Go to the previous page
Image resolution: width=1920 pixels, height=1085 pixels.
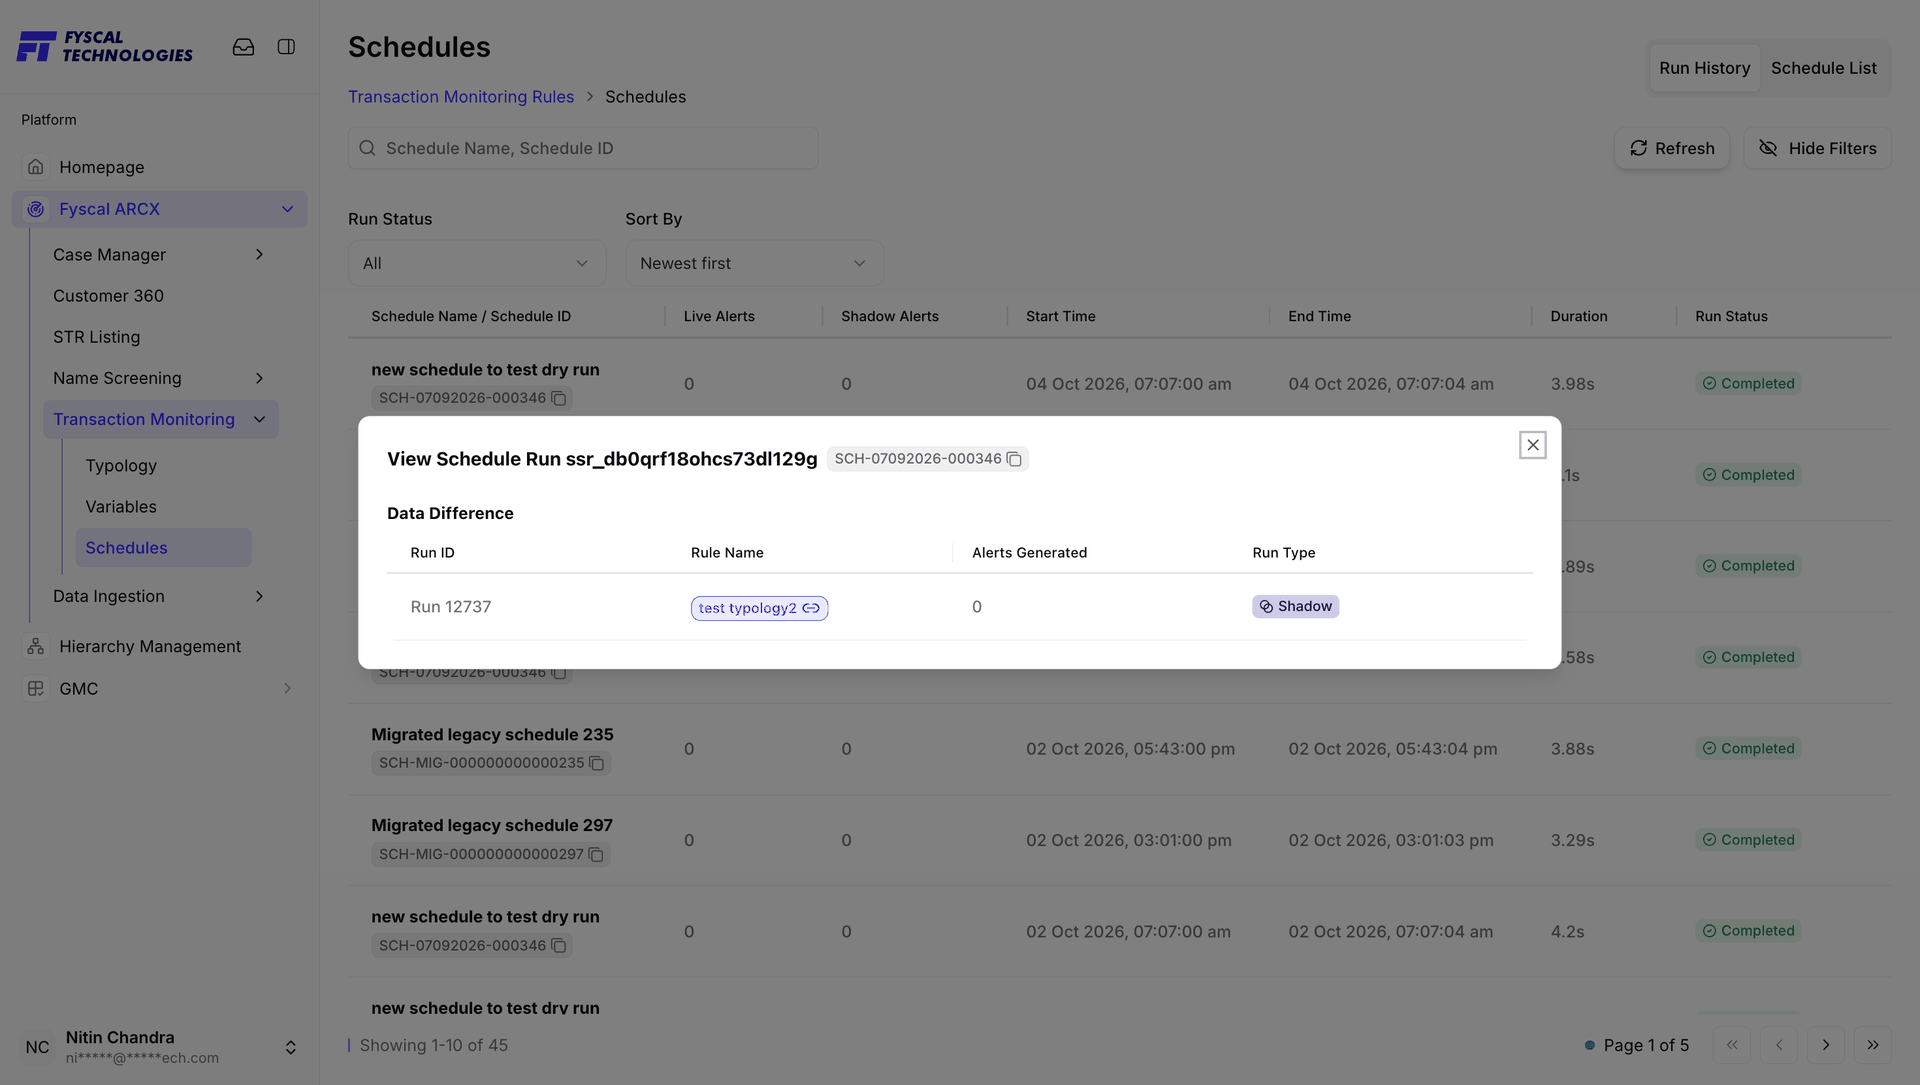pyautogui.click(x=1779, y=1045)
